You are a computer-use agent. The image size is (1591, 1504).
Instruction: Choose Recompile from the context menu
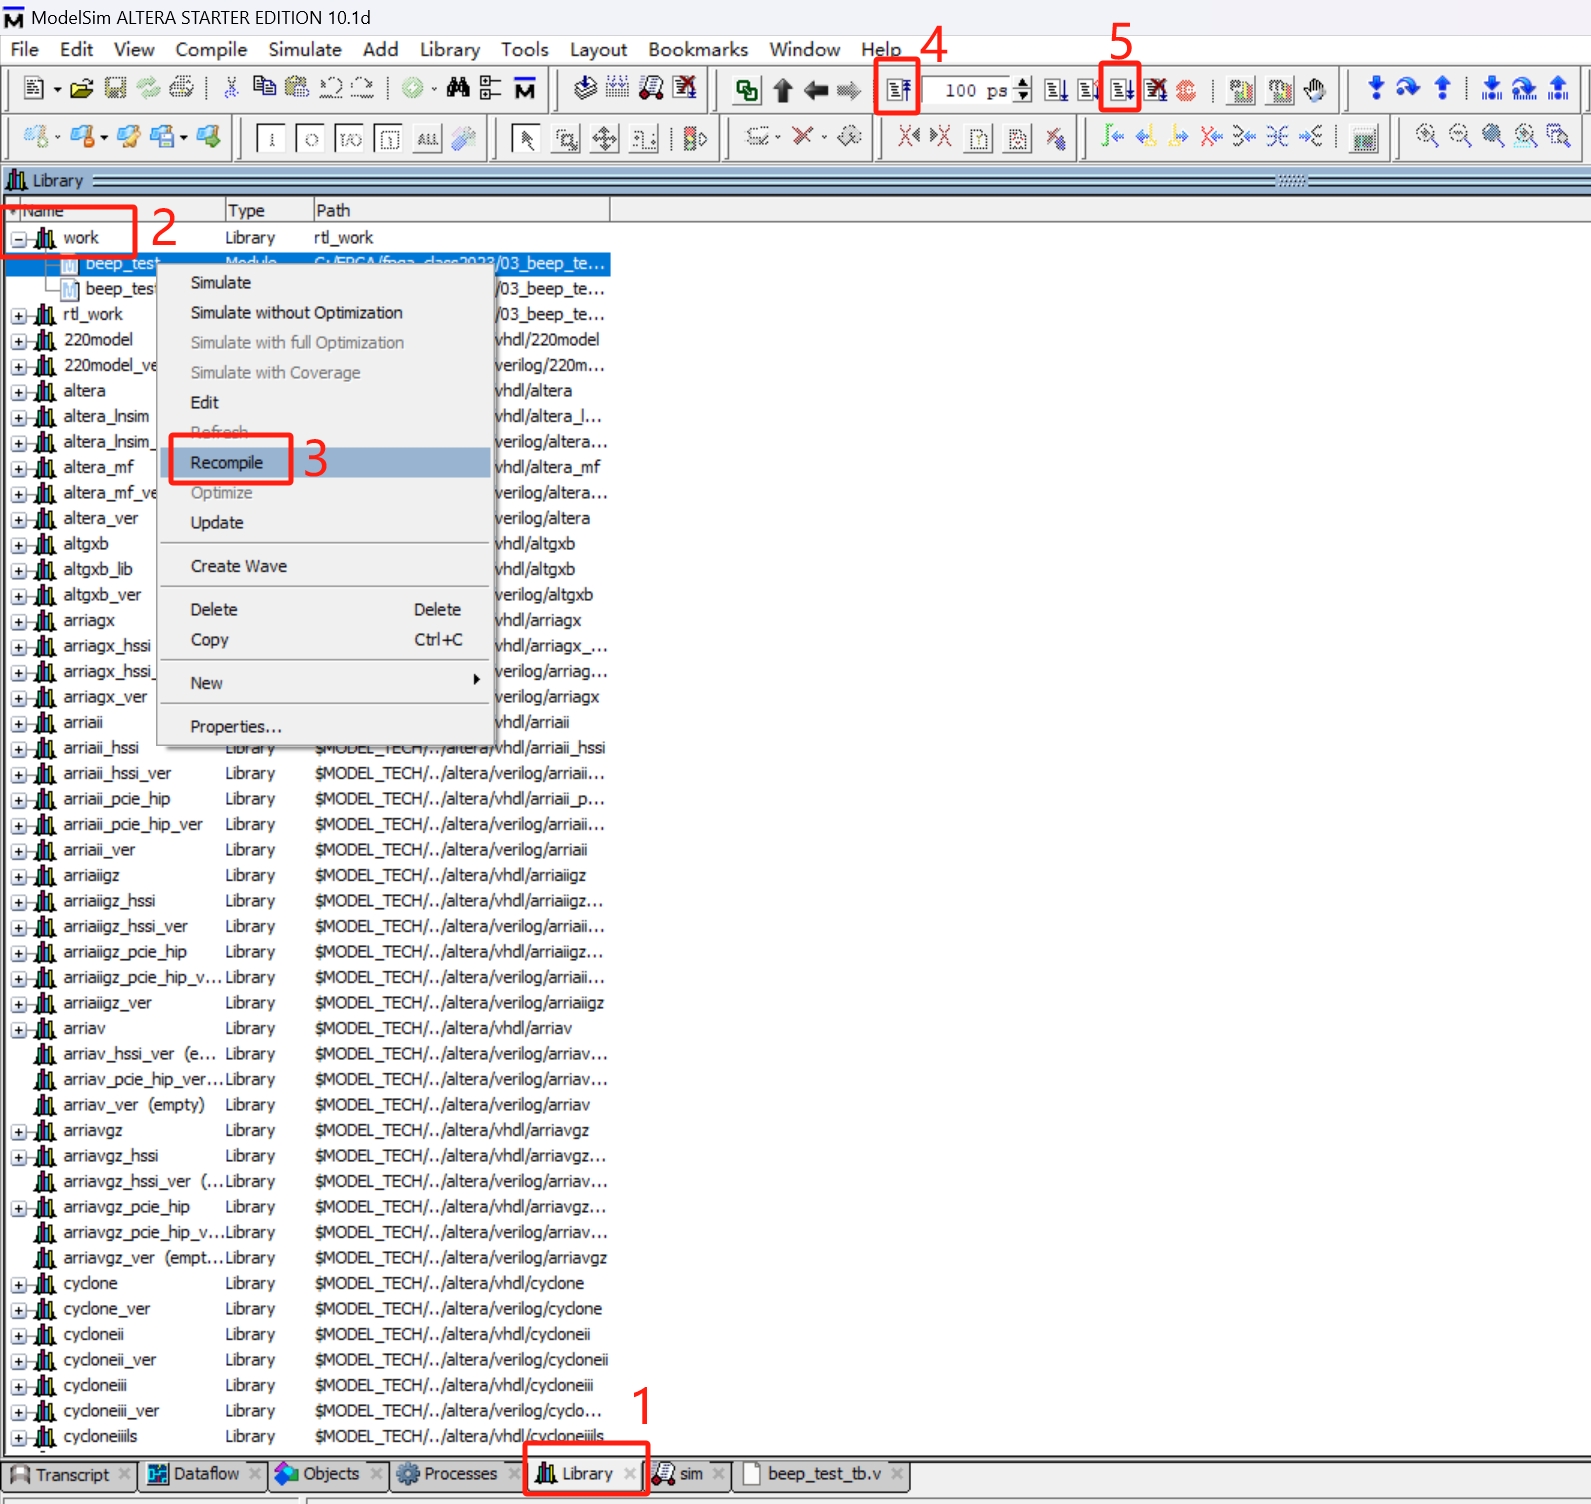point(326,462)
